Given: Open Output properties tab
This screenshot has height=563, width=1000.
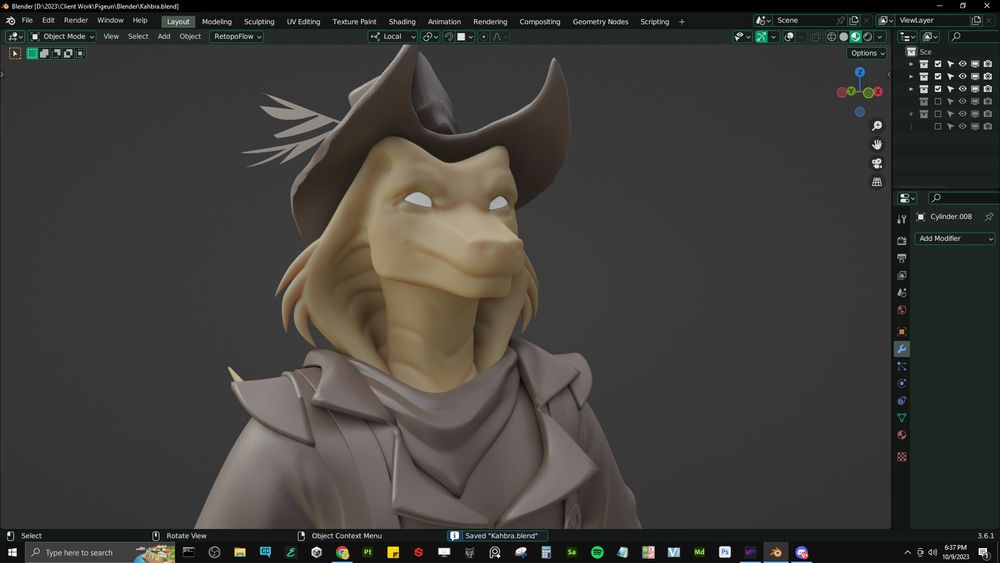Looking at the screenshot, I should 902,258.
